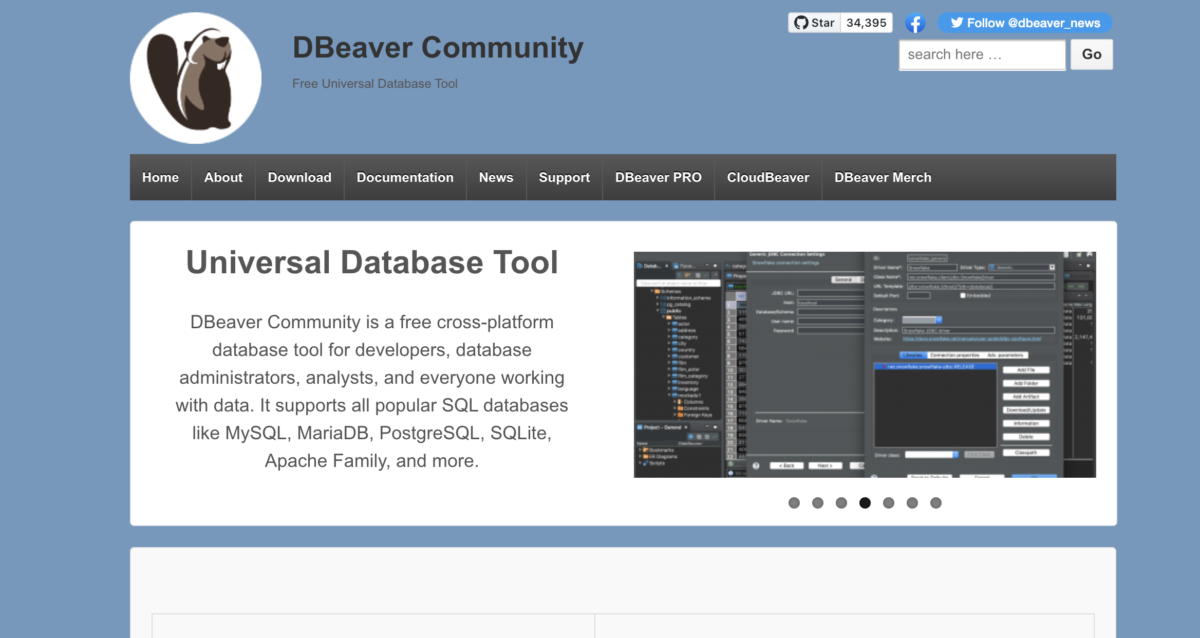Click the Facebook share icon
The height and width of the screenshot is (638, 1200).
(914, 22)
